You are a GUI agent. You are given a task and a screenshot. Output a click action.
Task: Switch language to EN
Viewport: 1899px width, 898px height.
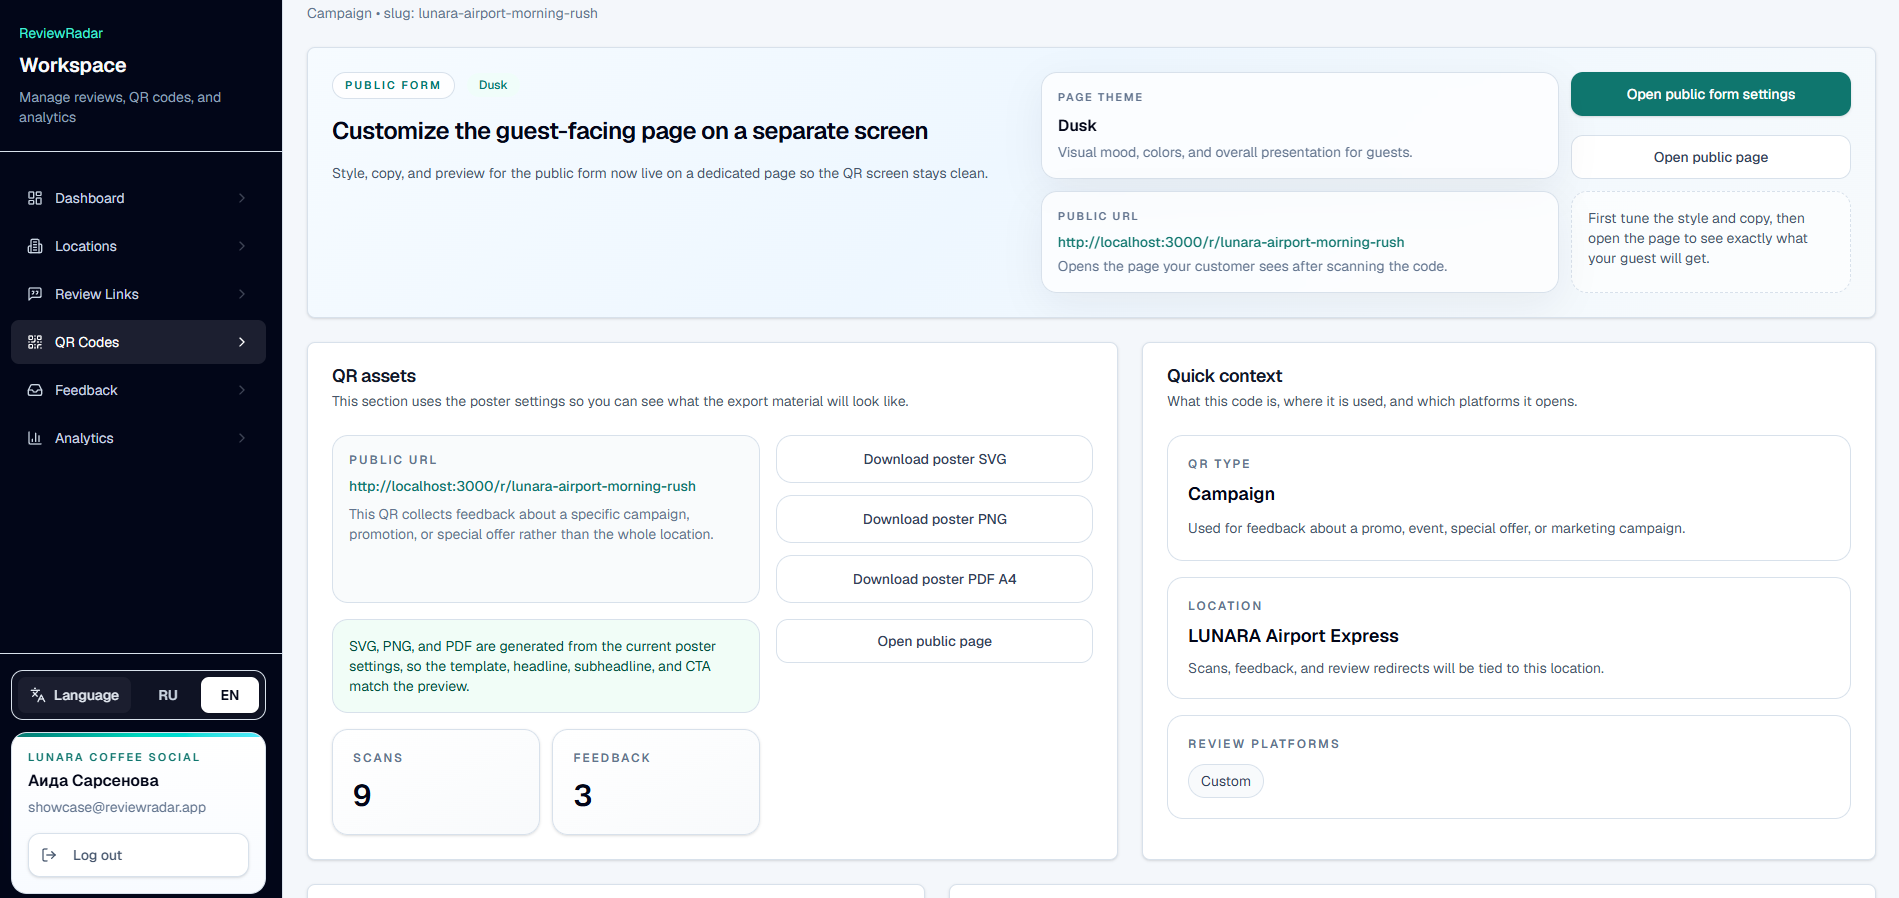230,695
